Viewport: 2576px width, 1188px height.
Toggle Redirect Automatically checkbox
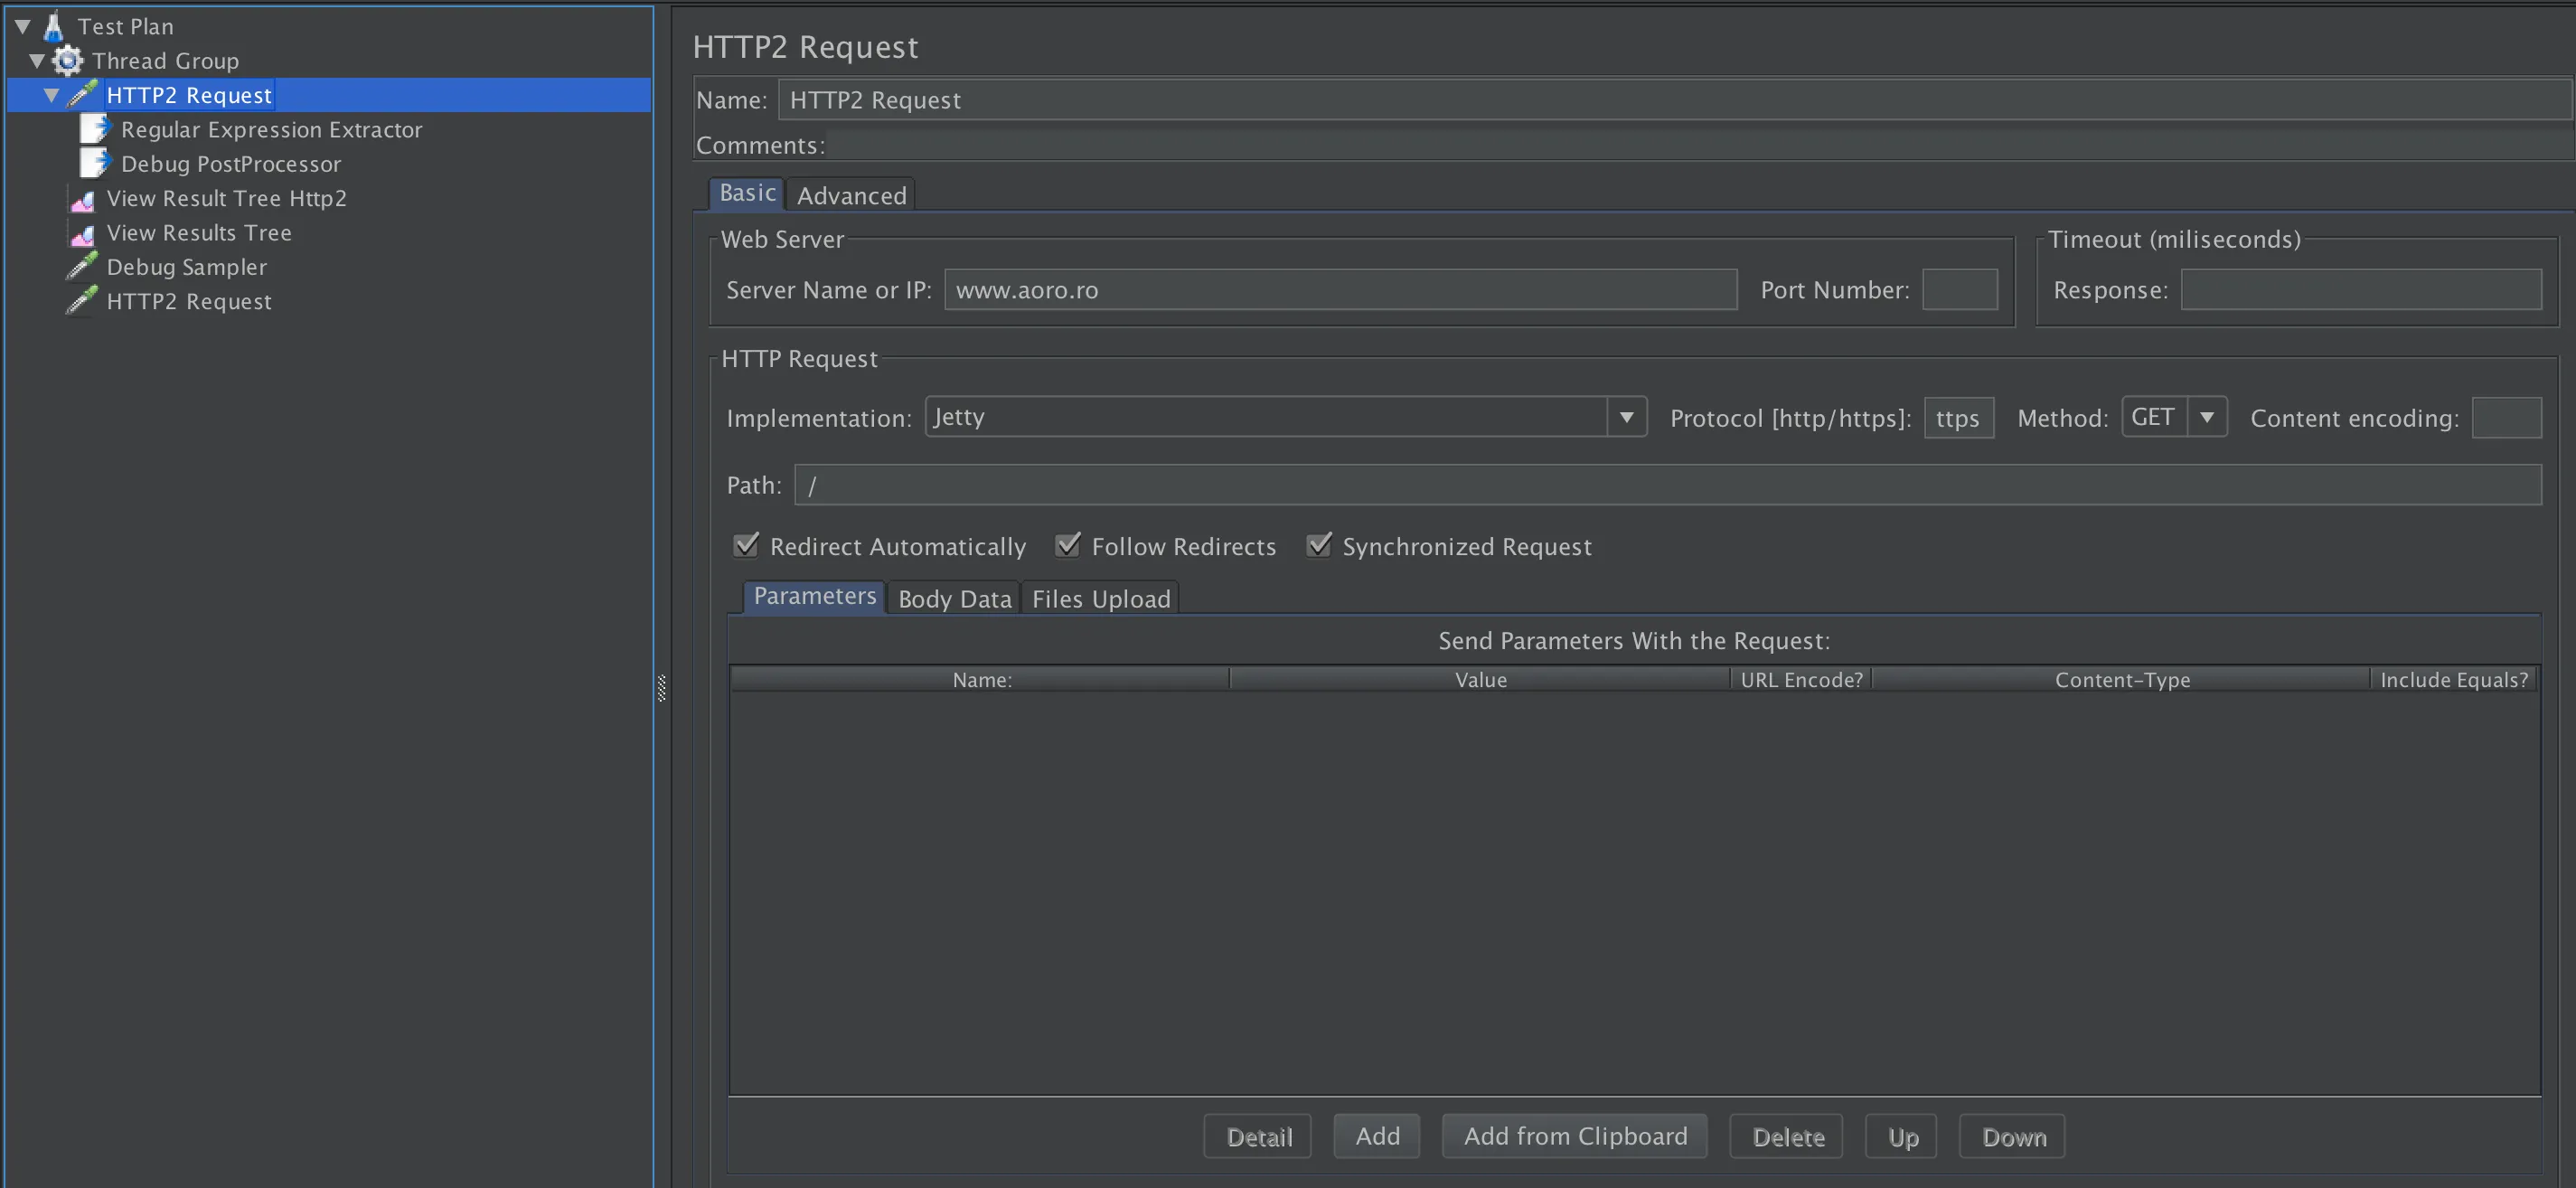tap(746, 545)
